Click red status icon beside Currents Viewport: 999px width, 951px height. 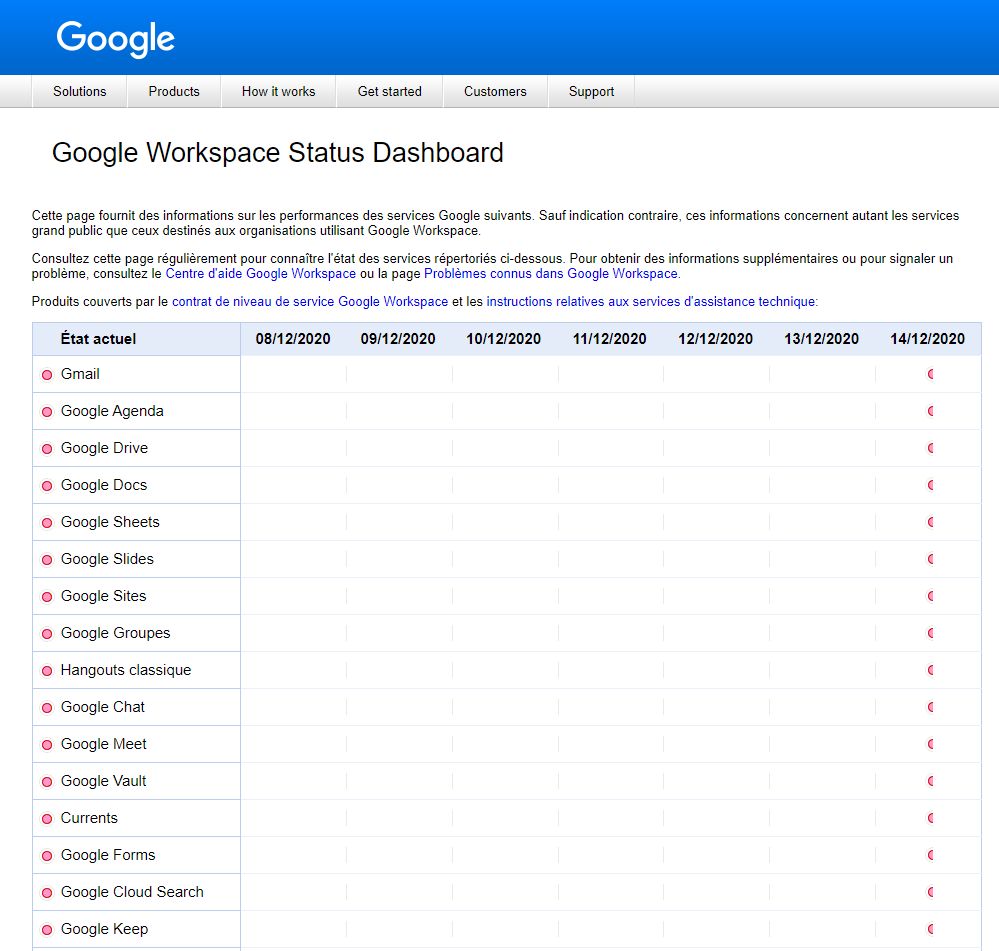[x=47, y=819]
